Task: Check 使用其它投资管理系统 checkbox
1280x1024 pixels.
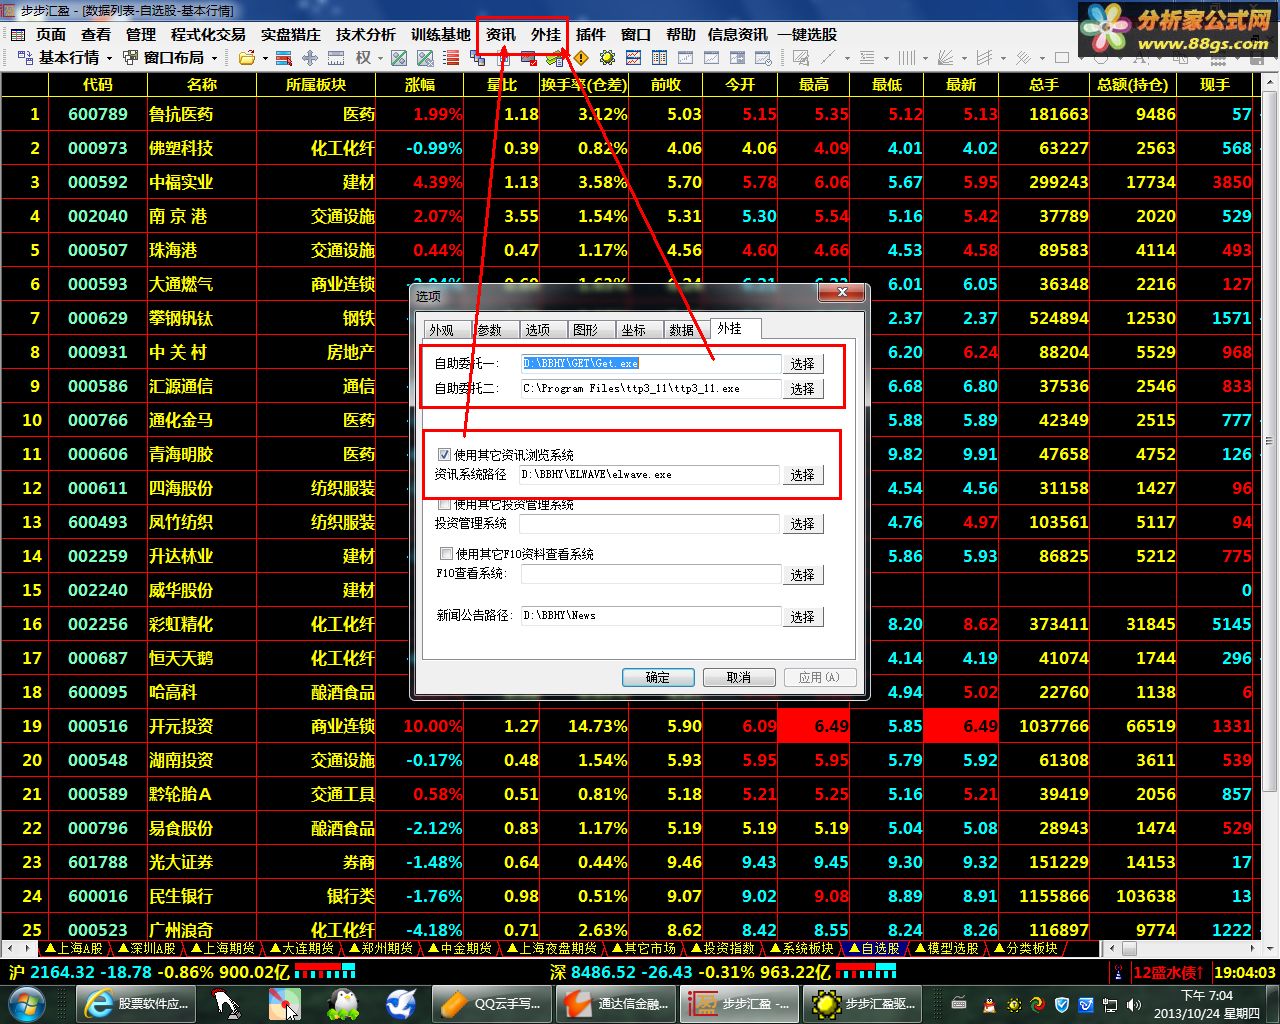Action: 445,504
